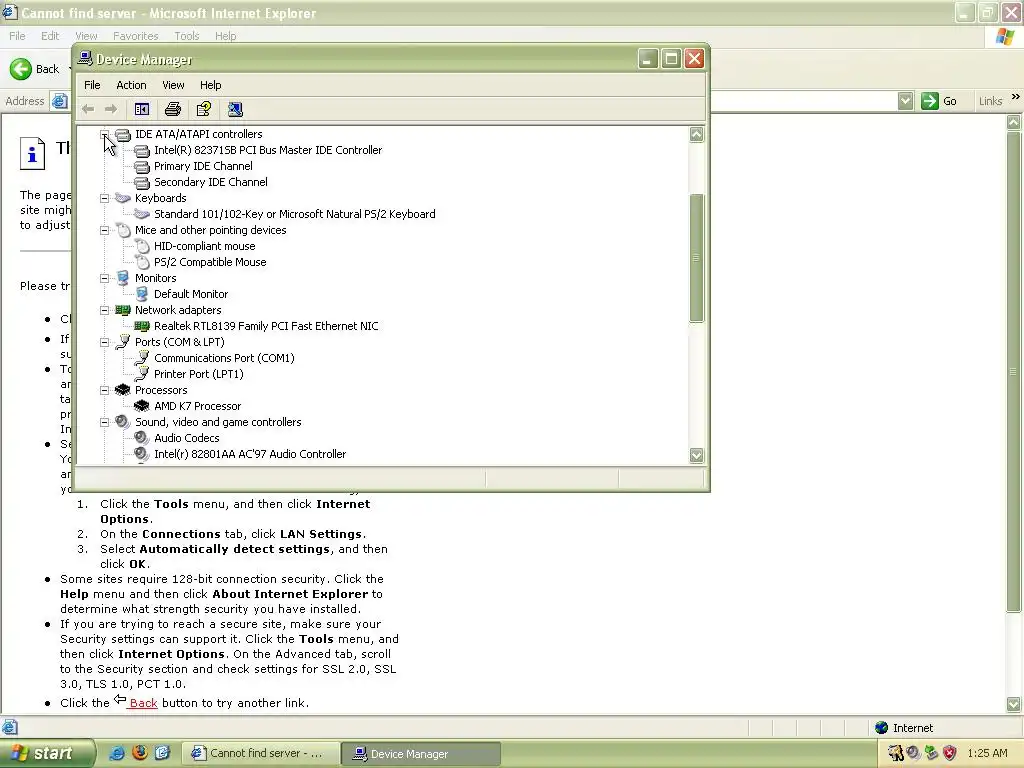Click the Device Manager toolbar Forward arrow
This screenshot has width=1024, height=768.
point(111,109)
